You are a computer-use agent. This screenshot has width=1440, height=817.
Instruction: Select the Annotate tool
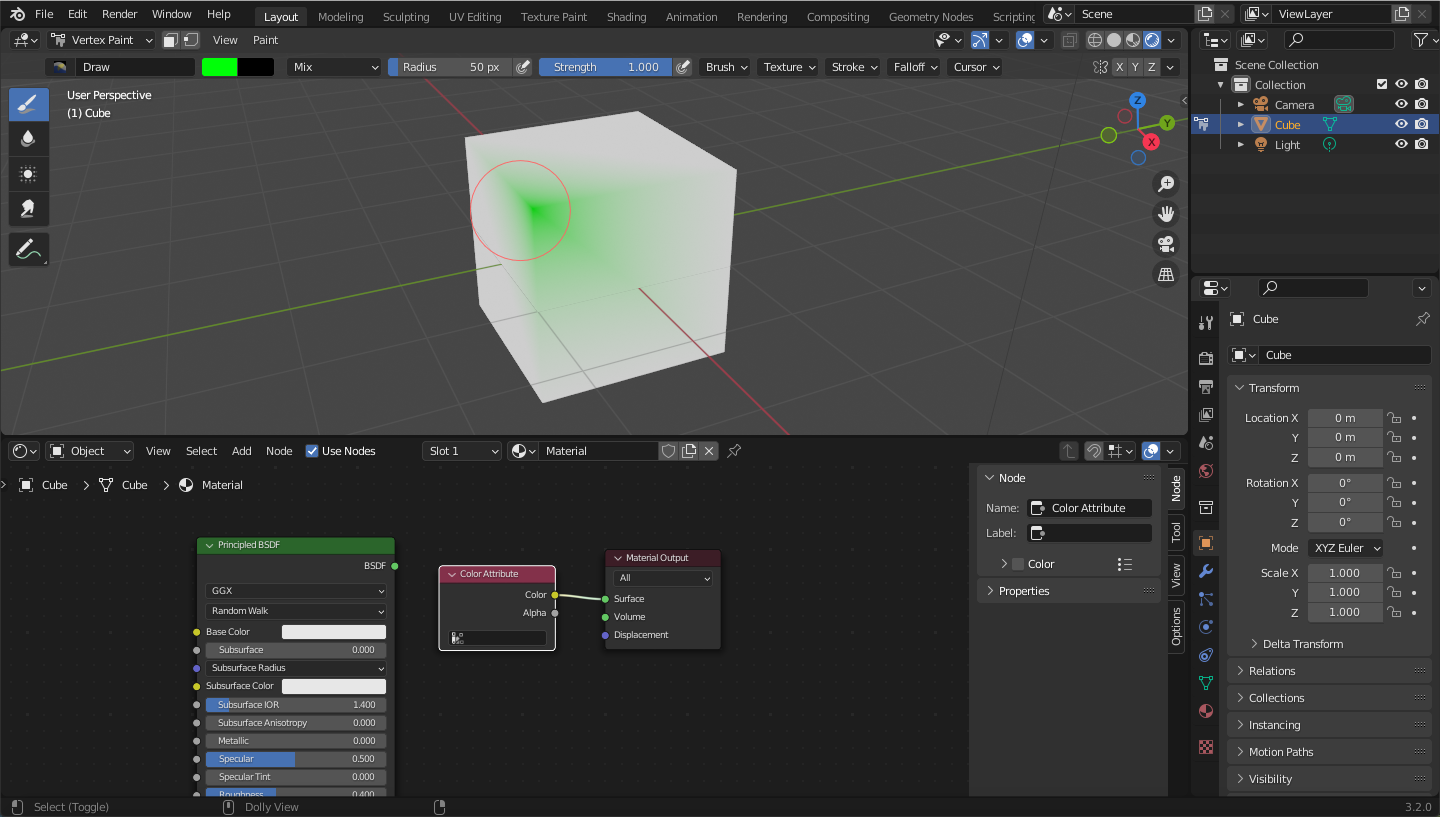click(29, 250)
